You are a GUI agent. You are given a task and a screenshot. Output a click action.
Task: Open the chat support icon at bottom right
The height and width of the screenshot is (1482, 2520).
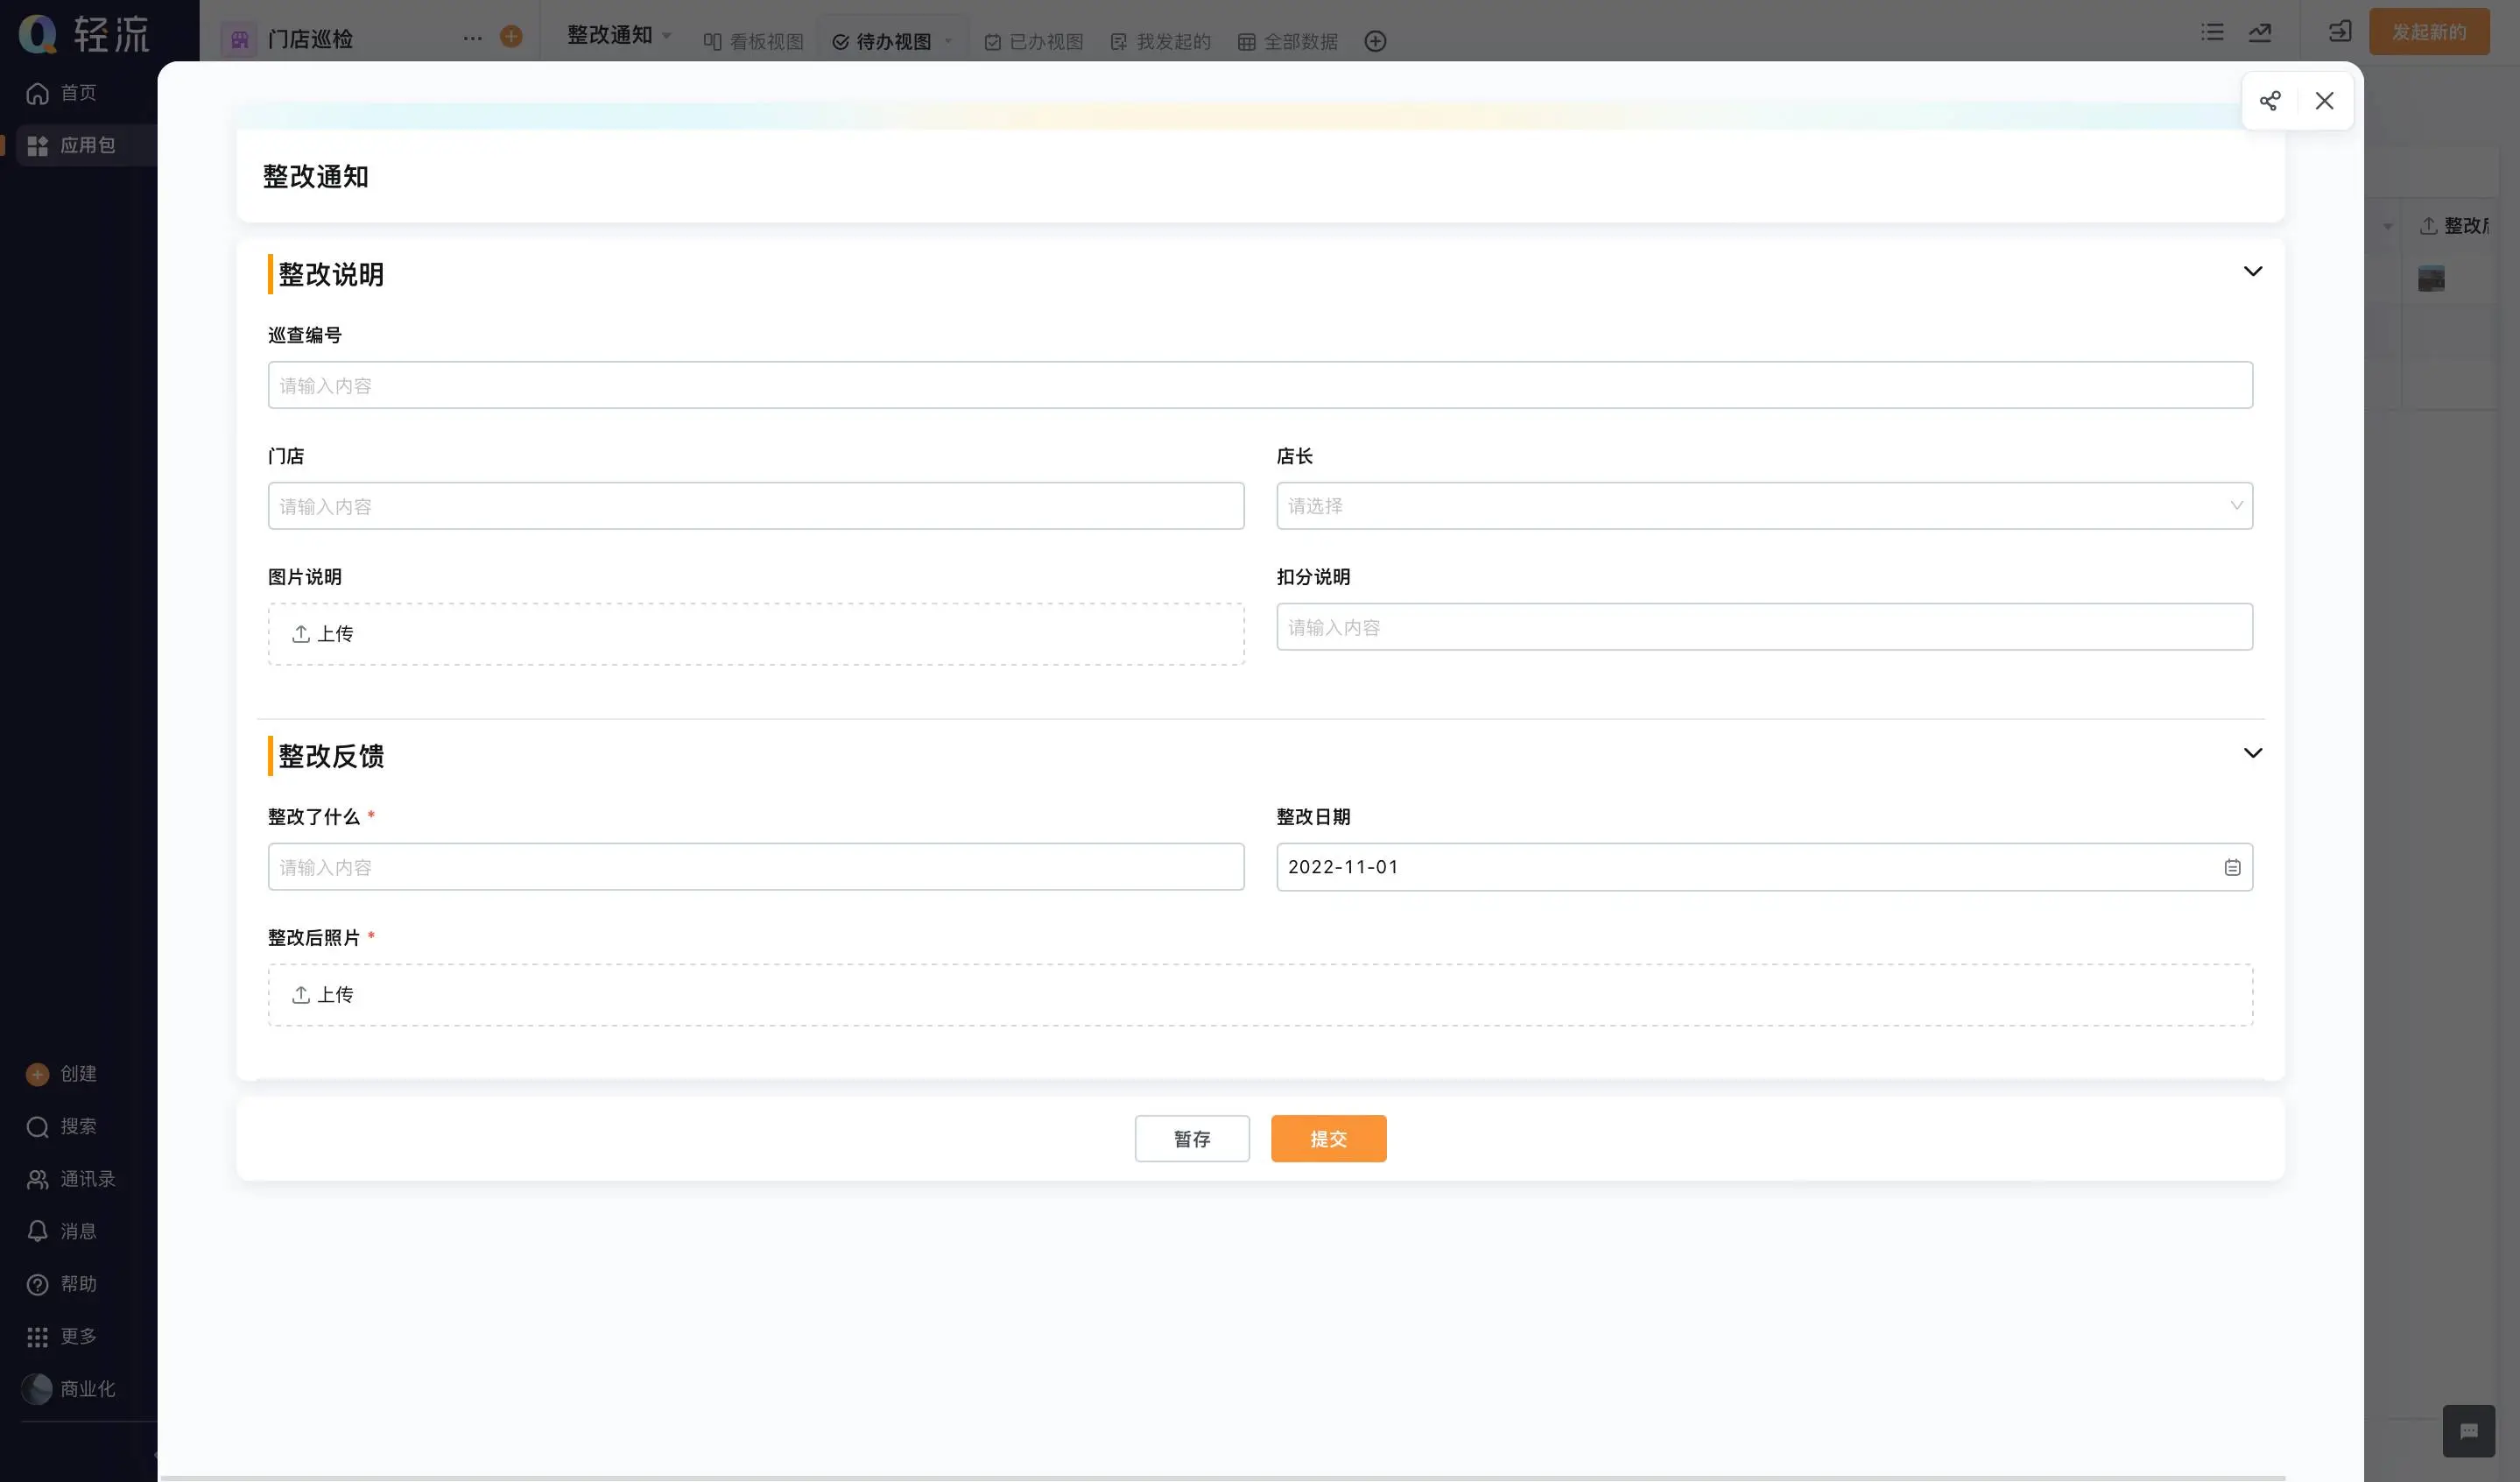(x=2468, y=1431)
